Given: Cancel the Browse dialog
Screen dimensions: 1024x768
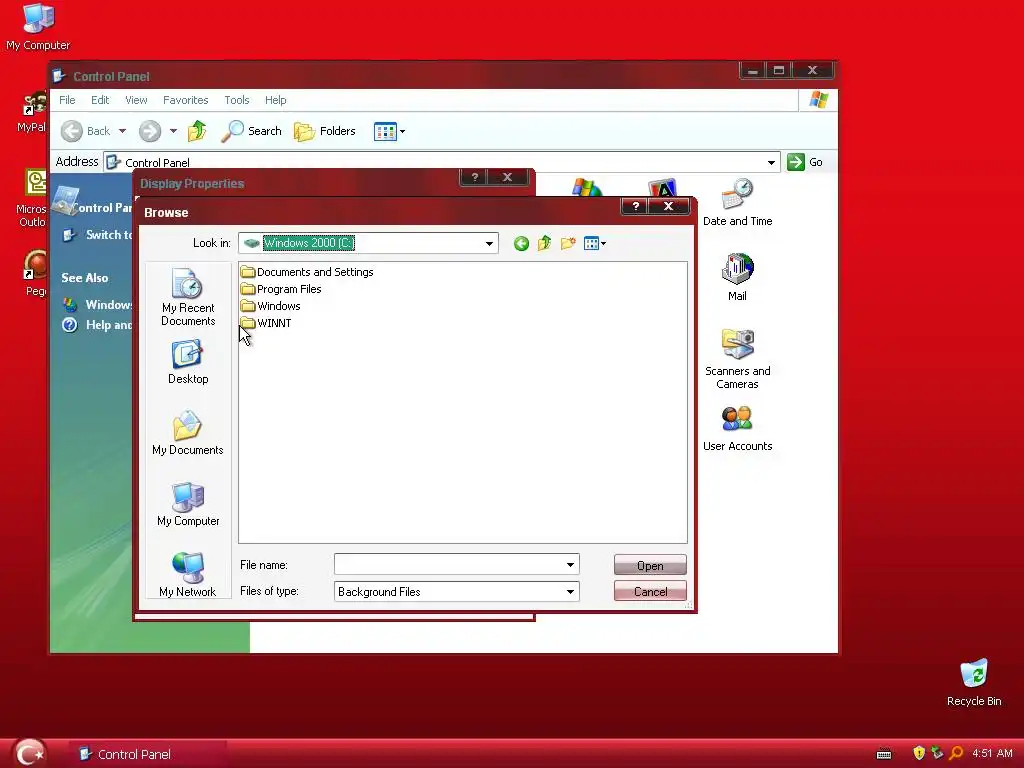Looking at the screenshot, I should pos(650,592).
